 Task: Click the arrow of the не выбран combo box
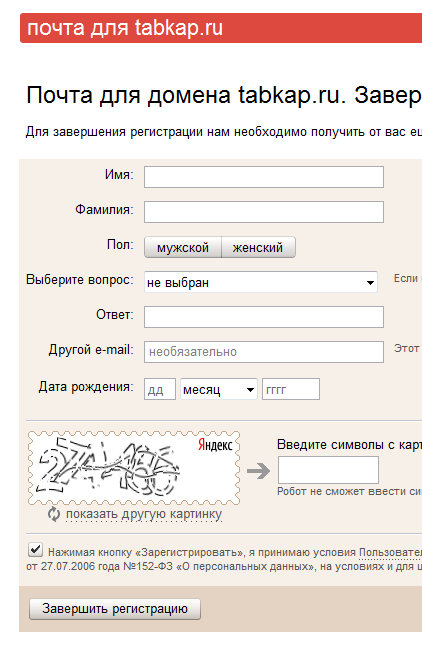(x=370, y=283)
